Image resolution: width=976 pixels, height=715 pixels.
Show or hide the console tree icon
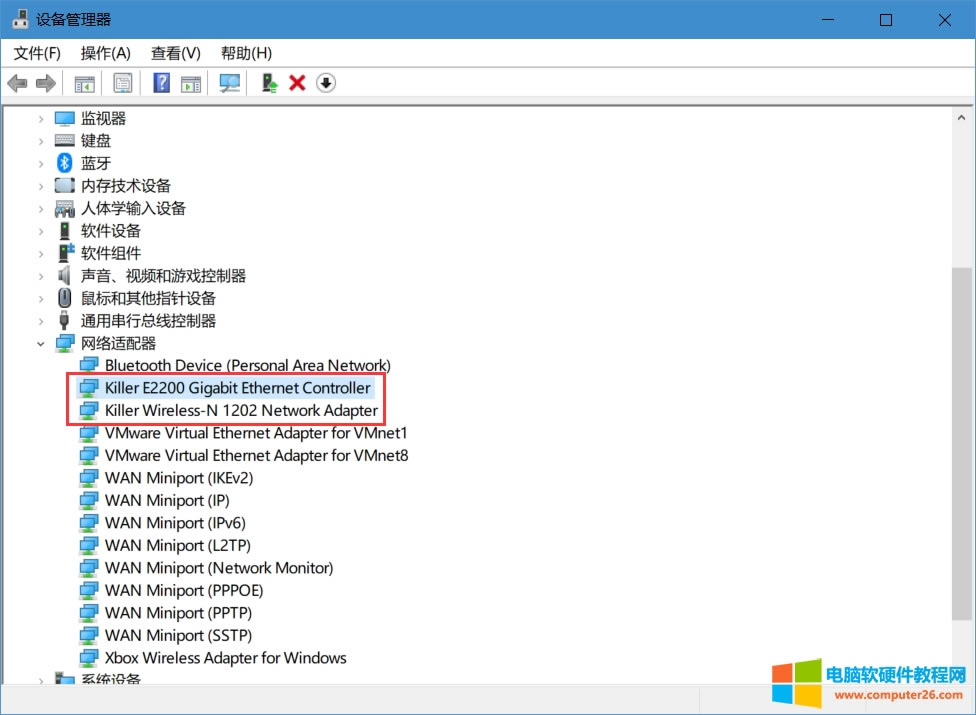85,83
